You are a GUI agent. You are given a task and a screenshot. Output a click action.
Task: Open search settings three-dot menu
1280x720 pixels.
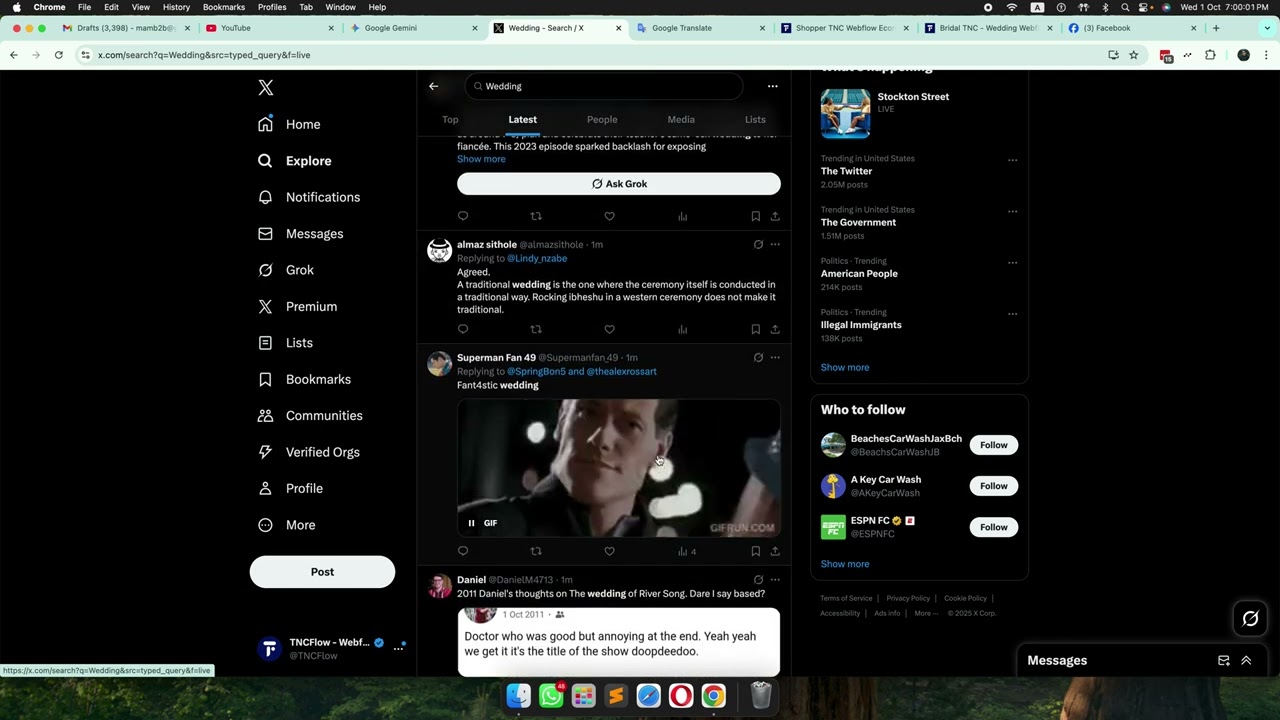[772, 86]
